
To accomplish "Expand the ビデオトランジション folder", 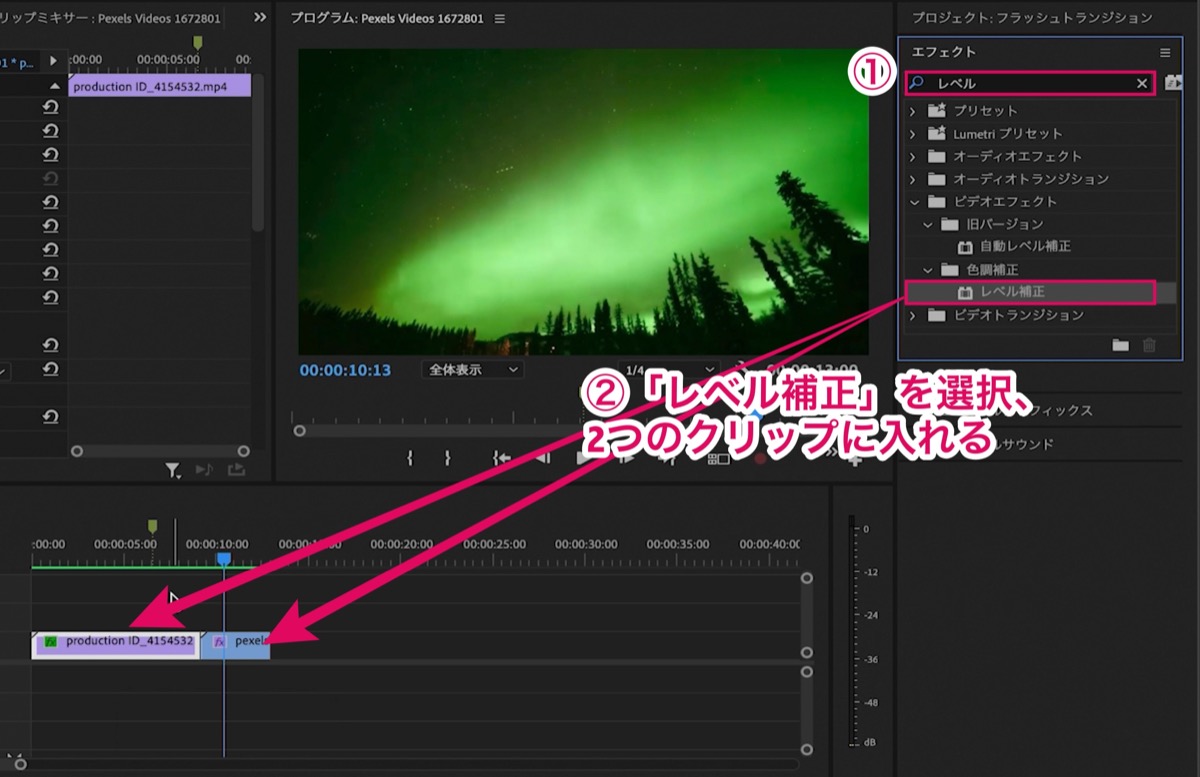I will click(x=912, y=316).
